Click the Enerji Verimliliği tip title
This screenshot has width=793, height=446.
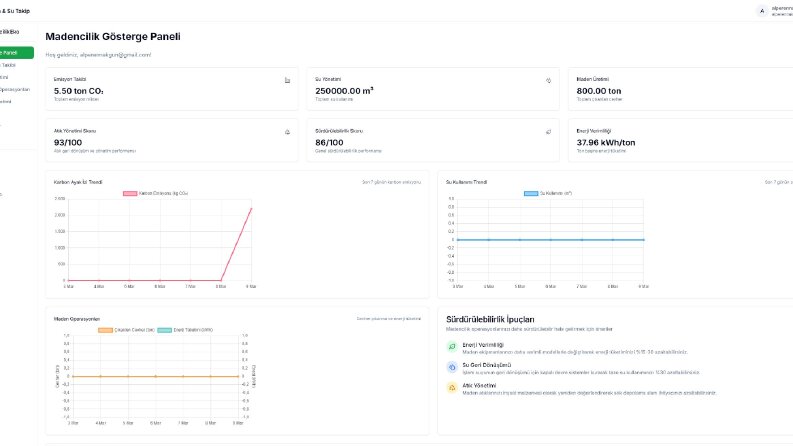click(x=483, y=345)
